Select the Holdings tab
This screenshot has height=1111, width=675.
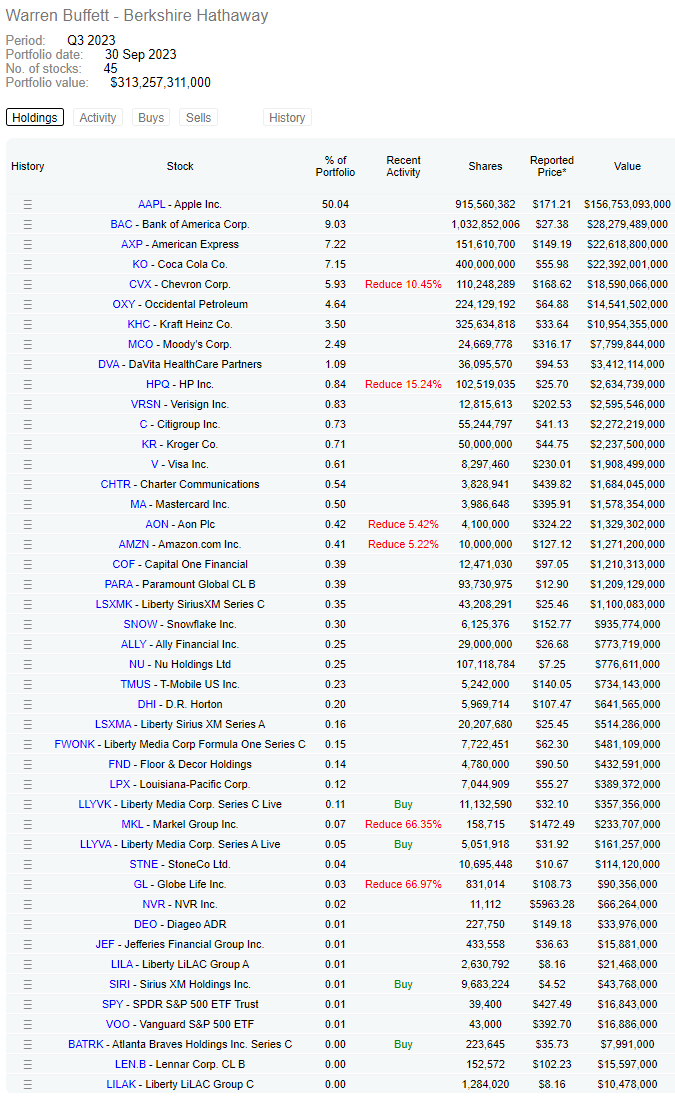pos(35,118)
